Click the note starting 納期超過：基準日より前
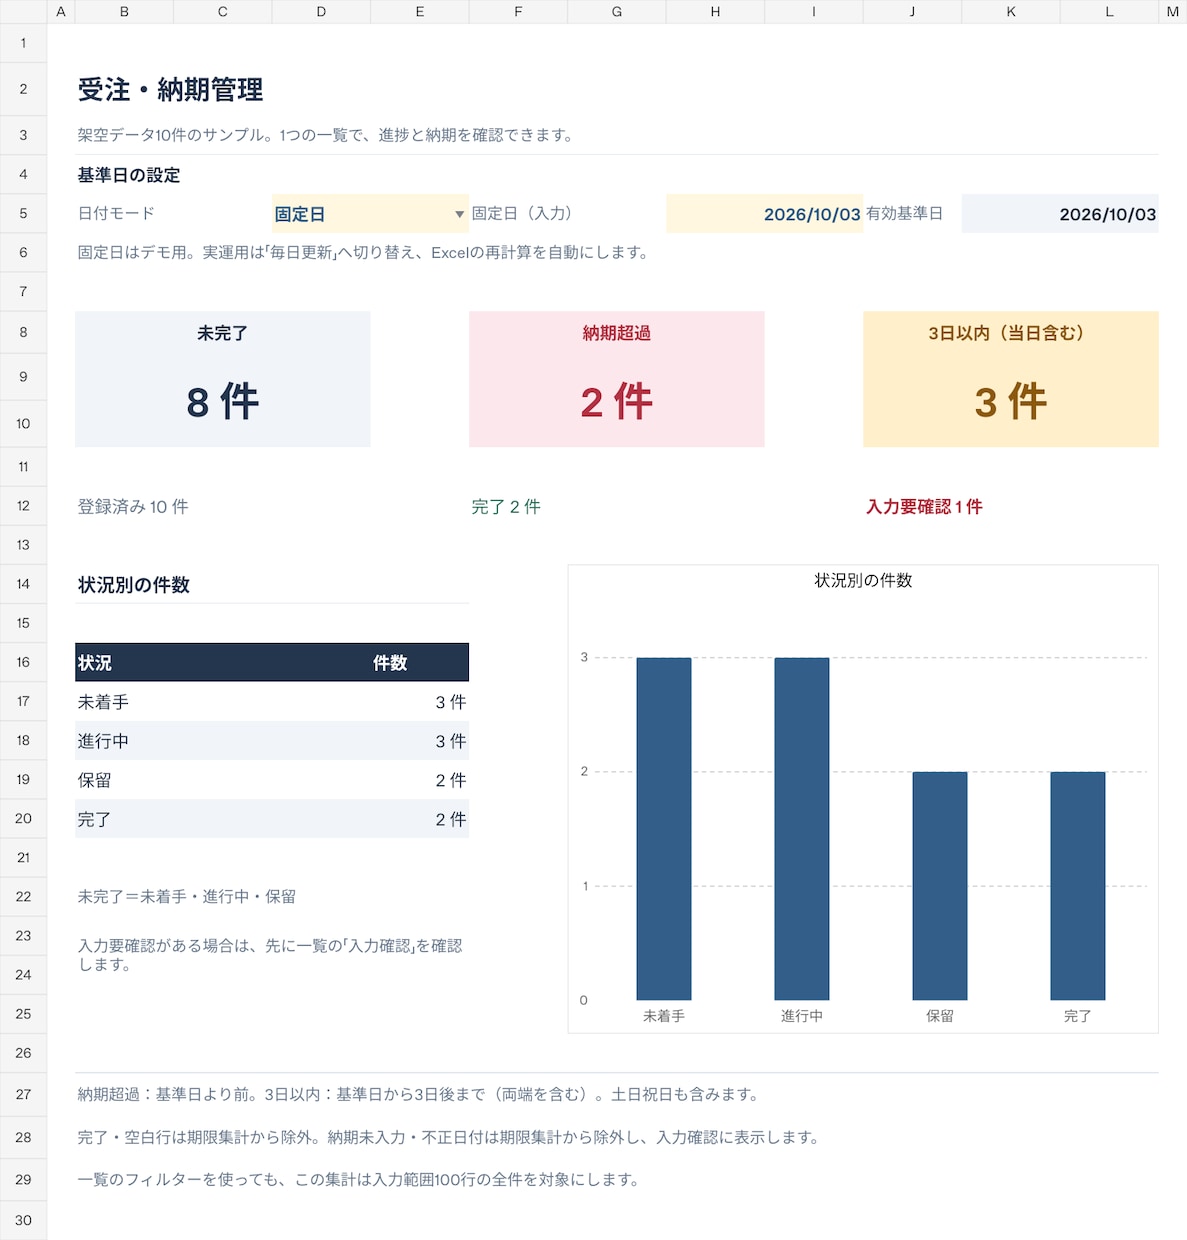This screenshot has width=1187, height=1240. point(420,1095)
